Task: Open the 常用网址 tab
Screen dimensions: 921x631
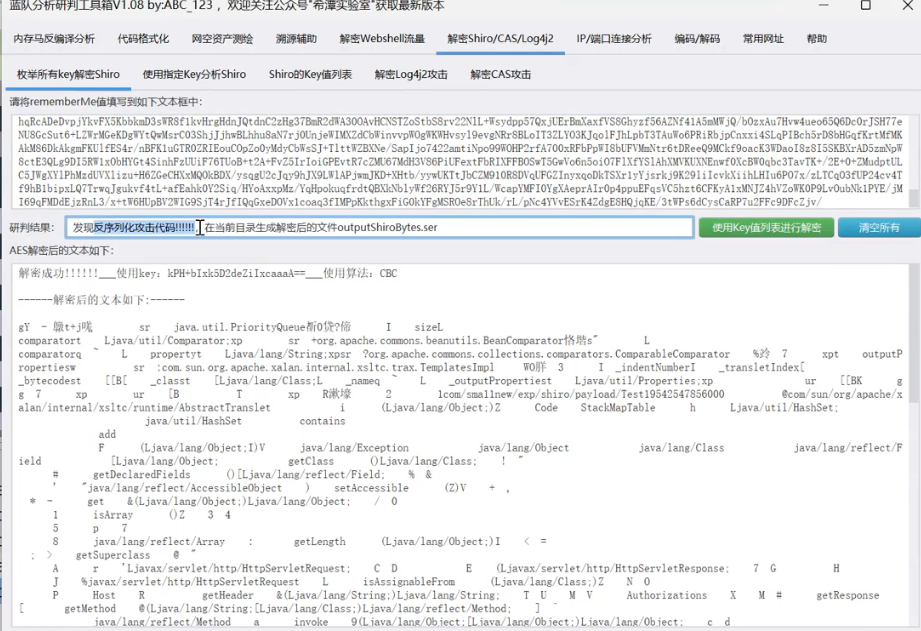Action: pos(763,39)
